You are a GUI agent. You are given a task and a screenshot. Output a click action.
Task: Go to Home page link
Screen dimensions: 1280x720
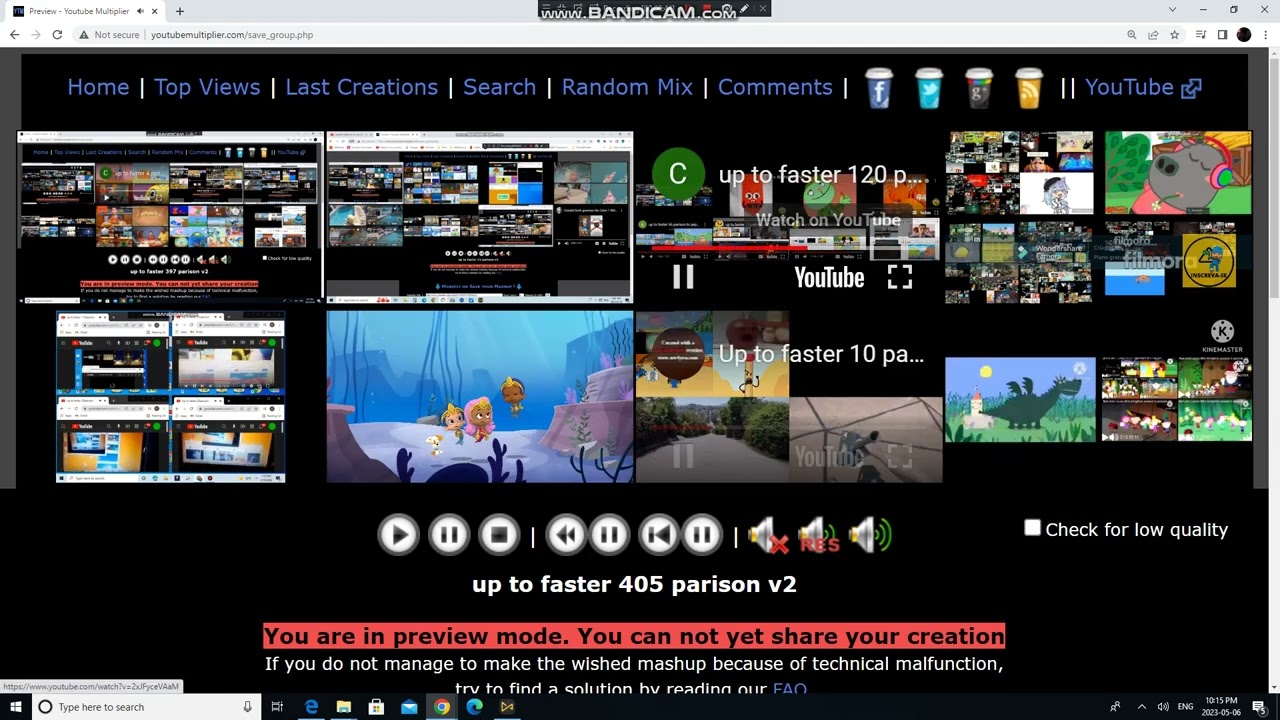pyautogui.click(x=98, y=87)
